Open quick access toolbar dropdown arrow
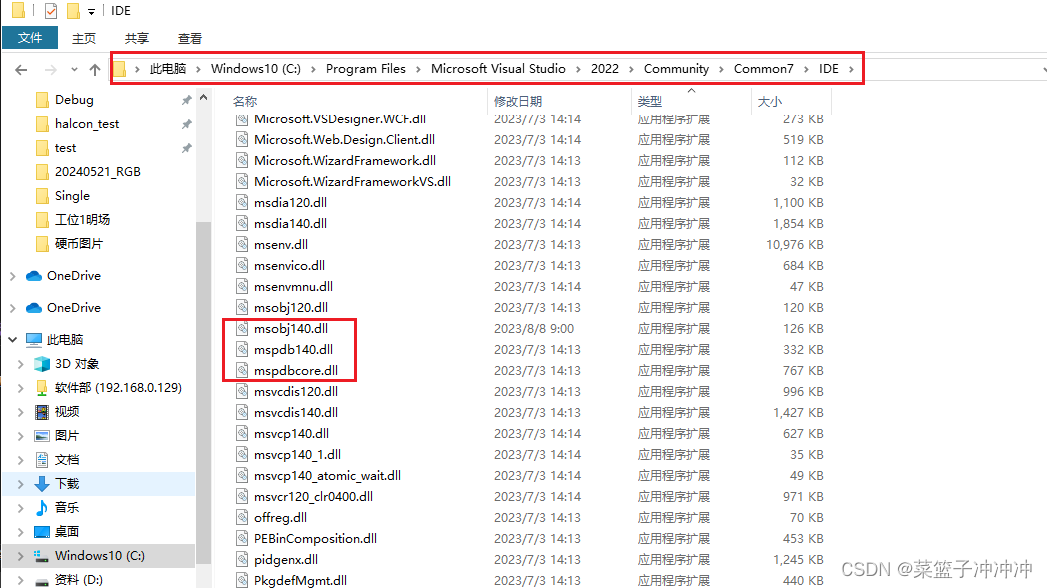The image size is (1047, 588). coord(91,11)
